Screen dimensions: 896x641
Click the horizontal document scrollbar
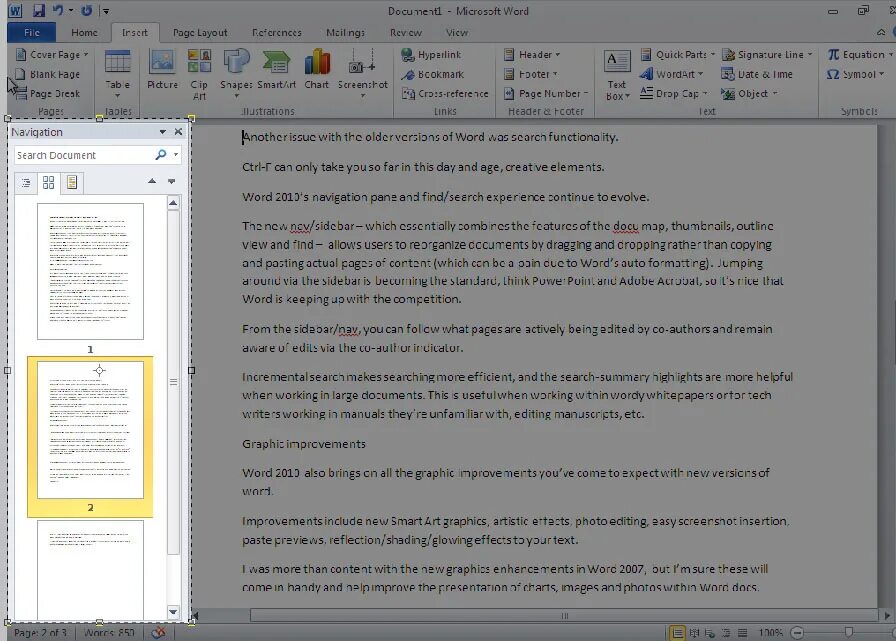pyautogui.click(x=564, y=615)
